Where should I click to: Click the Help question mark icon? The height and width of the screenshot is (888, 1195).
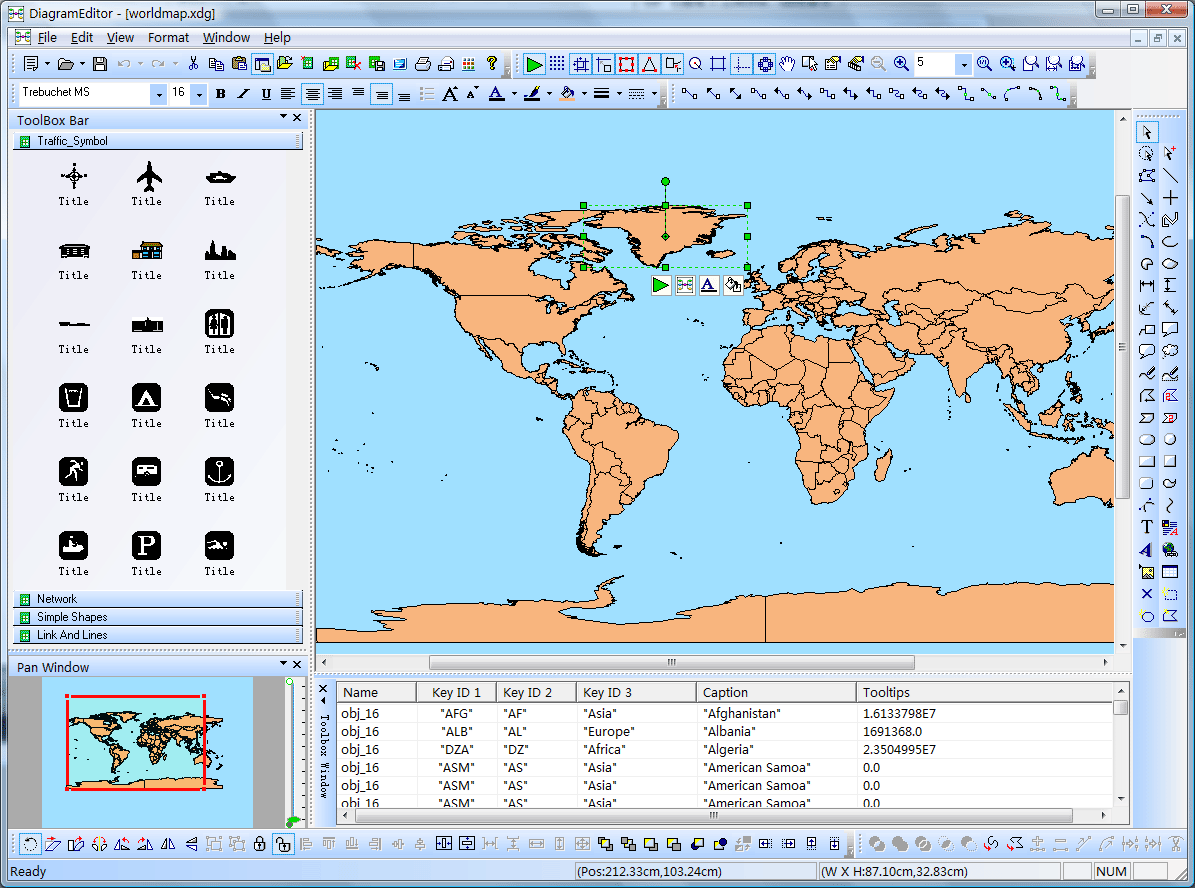click(x=493, y=64)
